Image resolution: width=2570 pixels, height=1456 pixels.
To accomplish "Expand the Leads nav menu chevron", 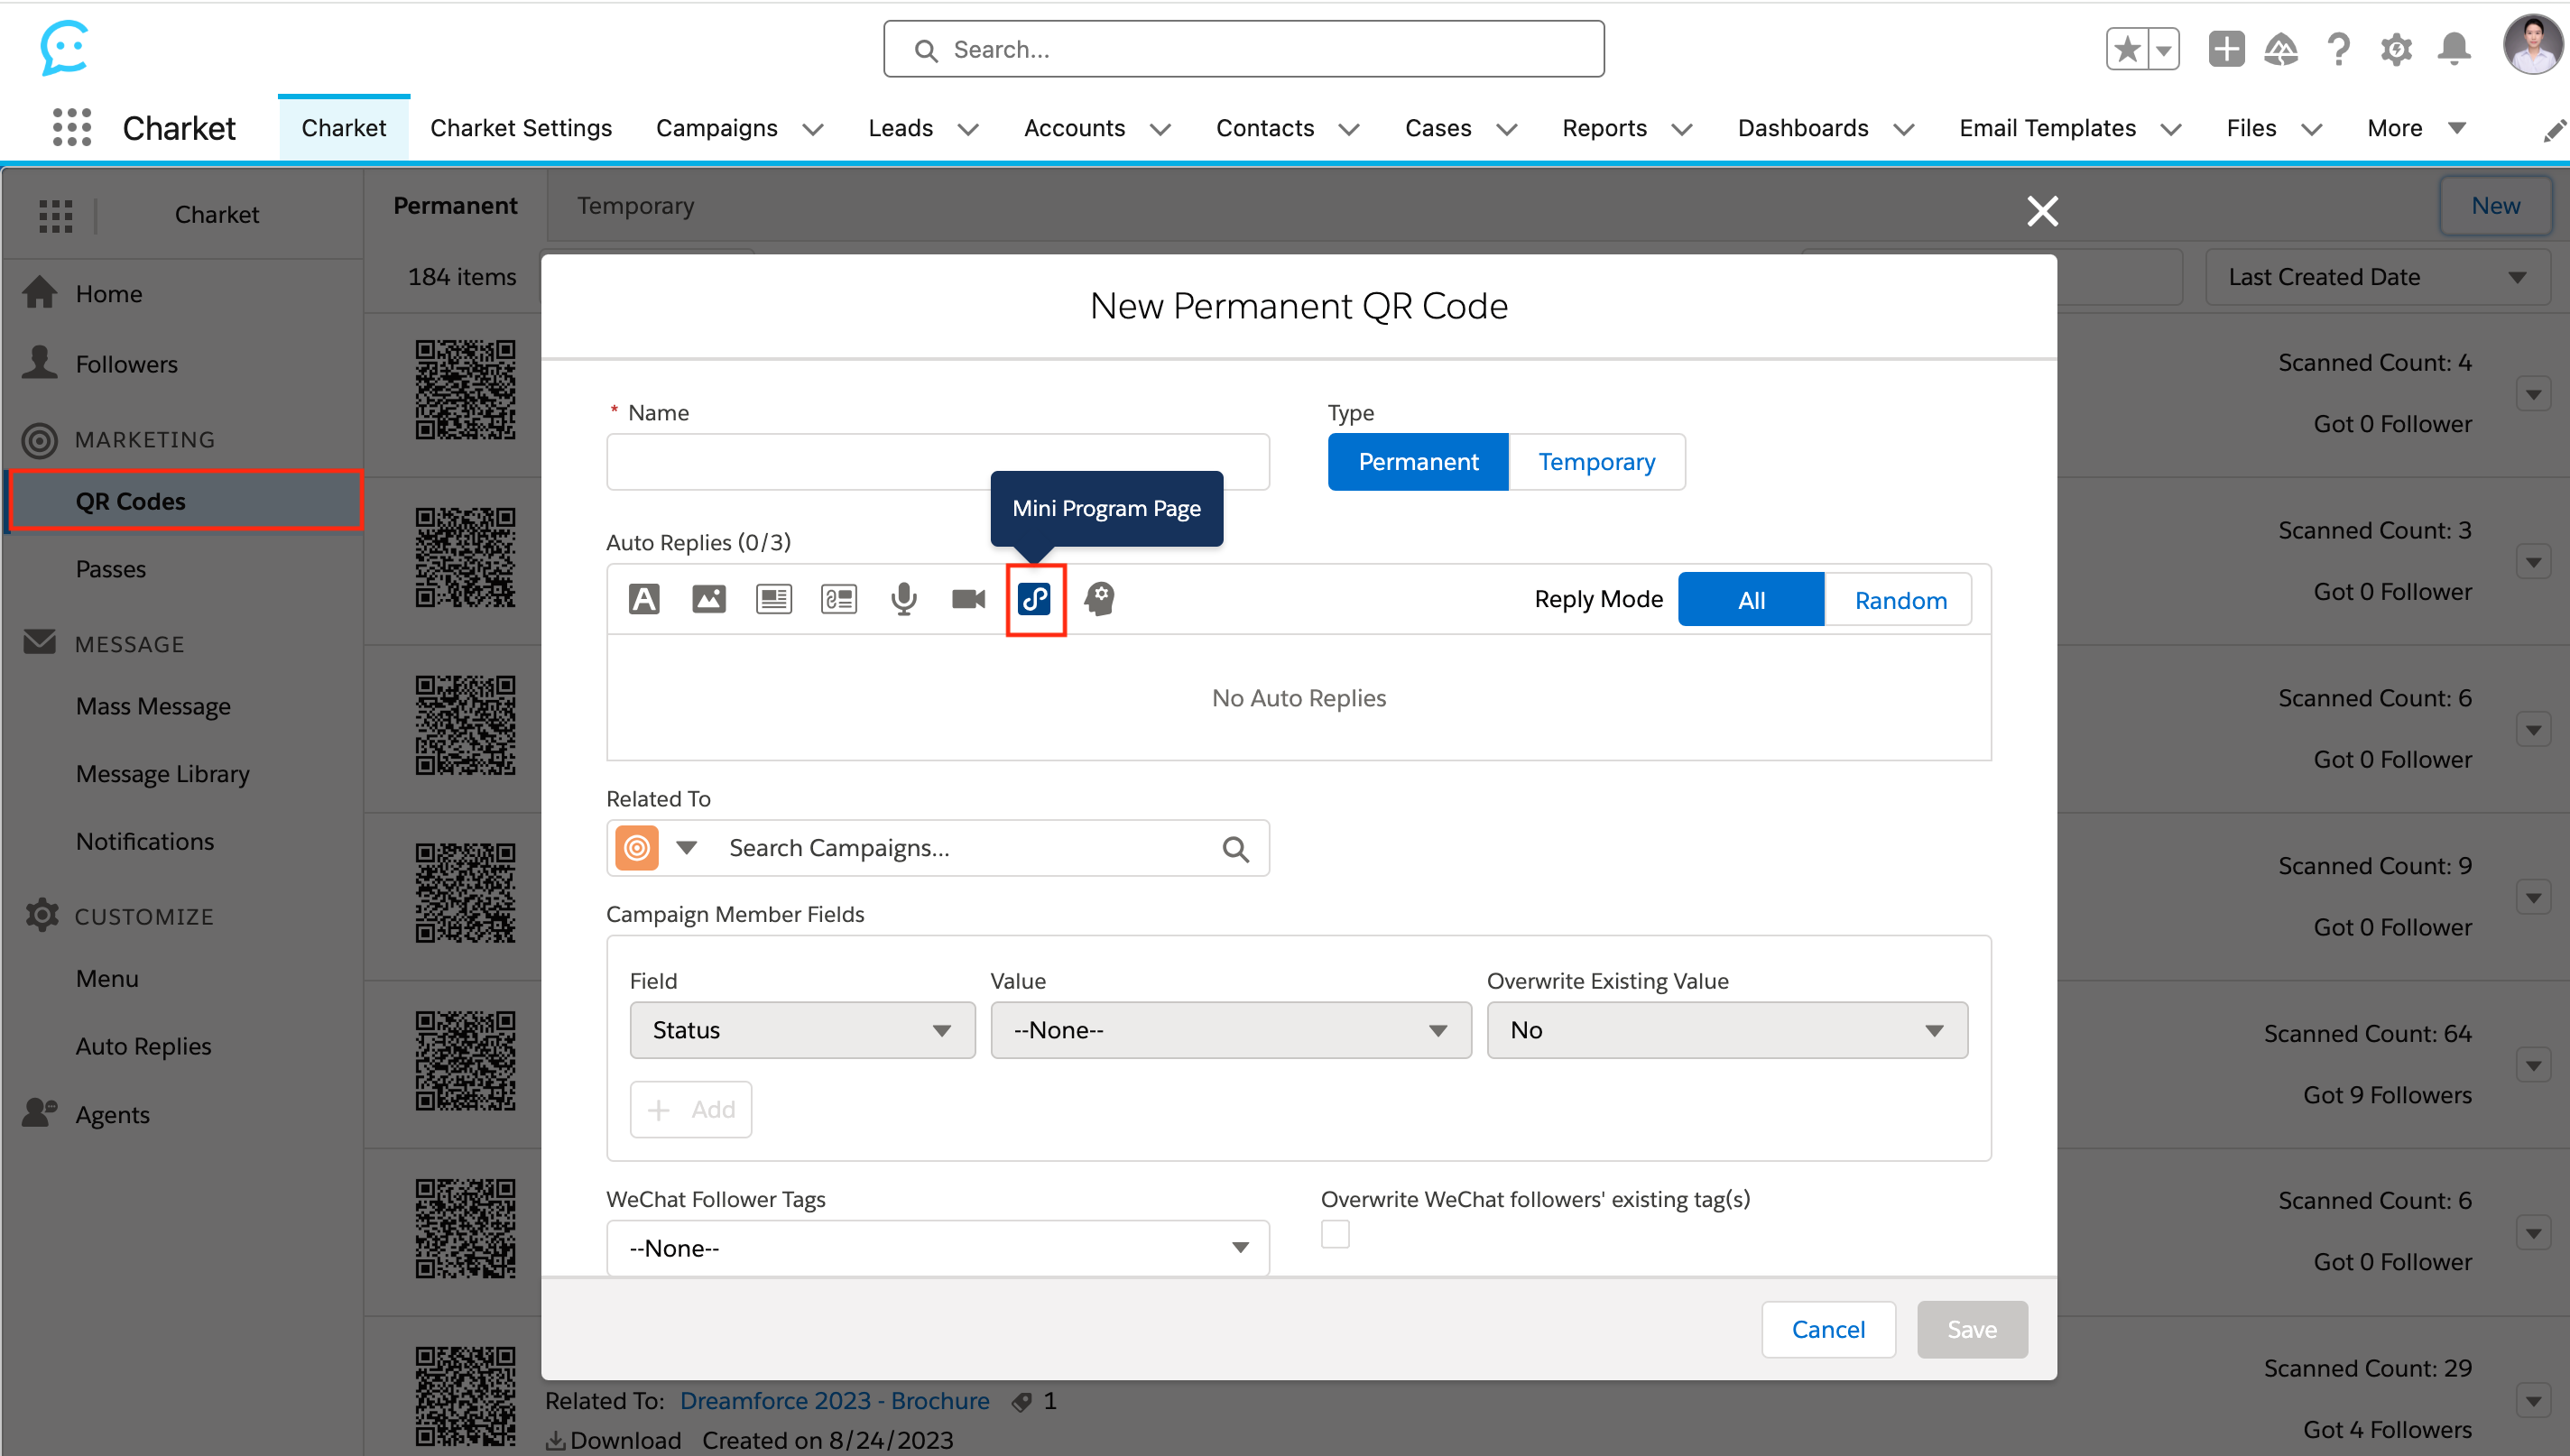I will pyautogui.click(x=968, y=130).
